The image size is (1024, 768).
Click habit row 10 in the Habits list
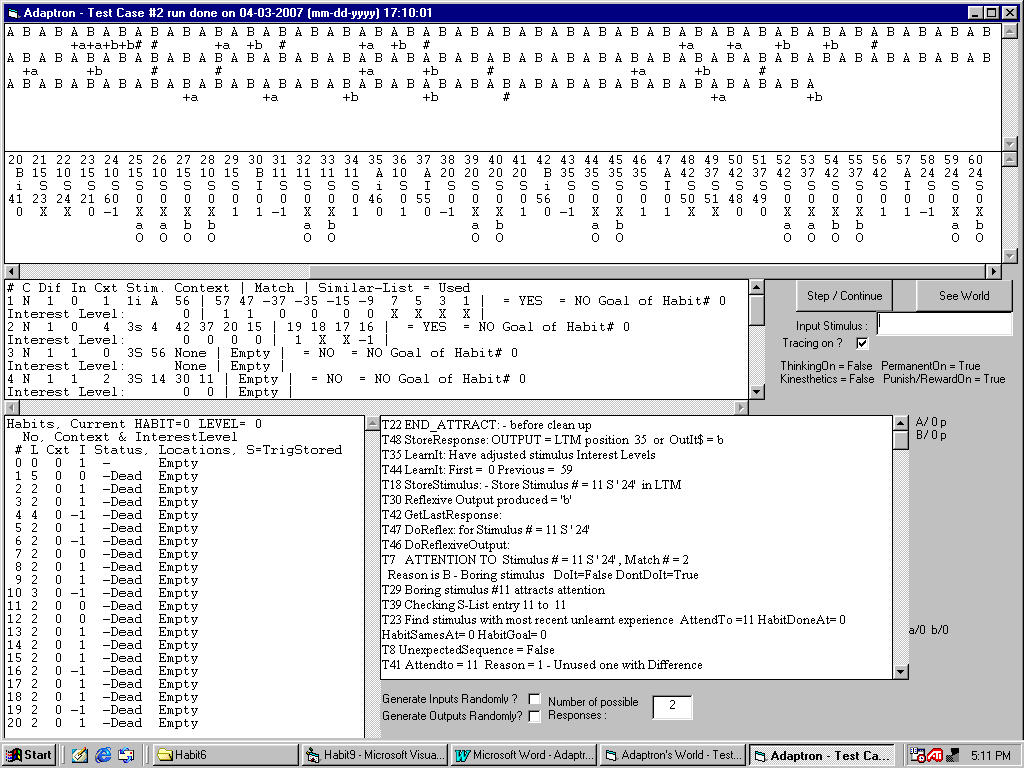(x=103, y=593)
